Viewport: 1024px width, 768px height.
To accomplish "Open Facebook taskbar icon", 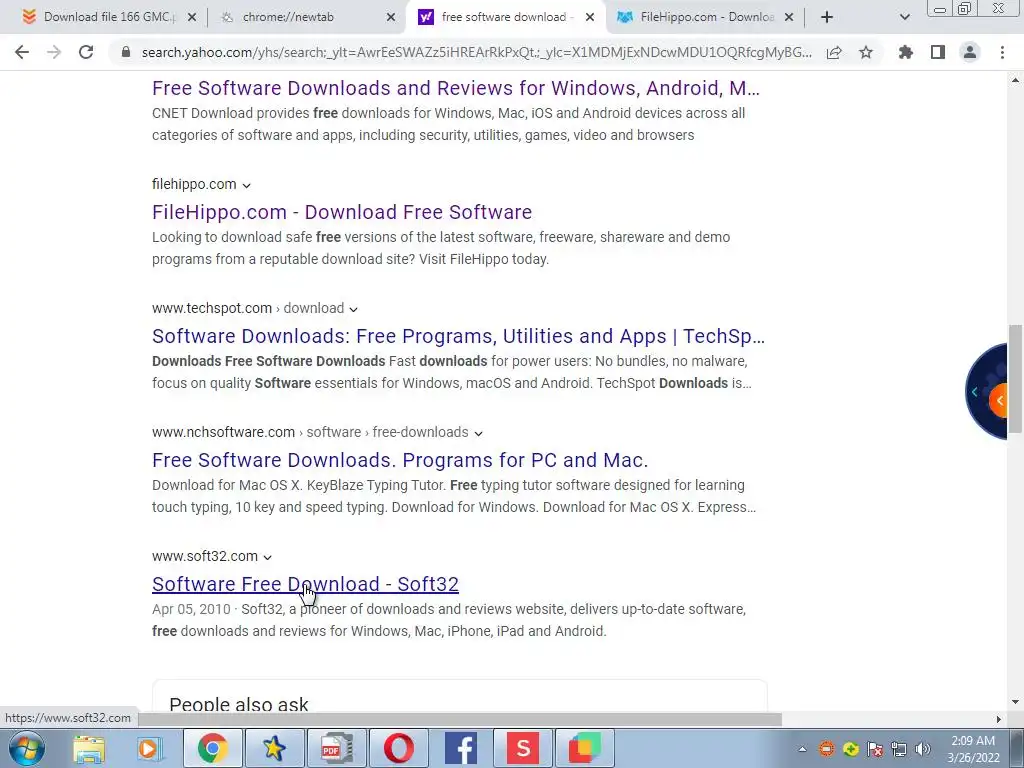I will pos(460,748).
